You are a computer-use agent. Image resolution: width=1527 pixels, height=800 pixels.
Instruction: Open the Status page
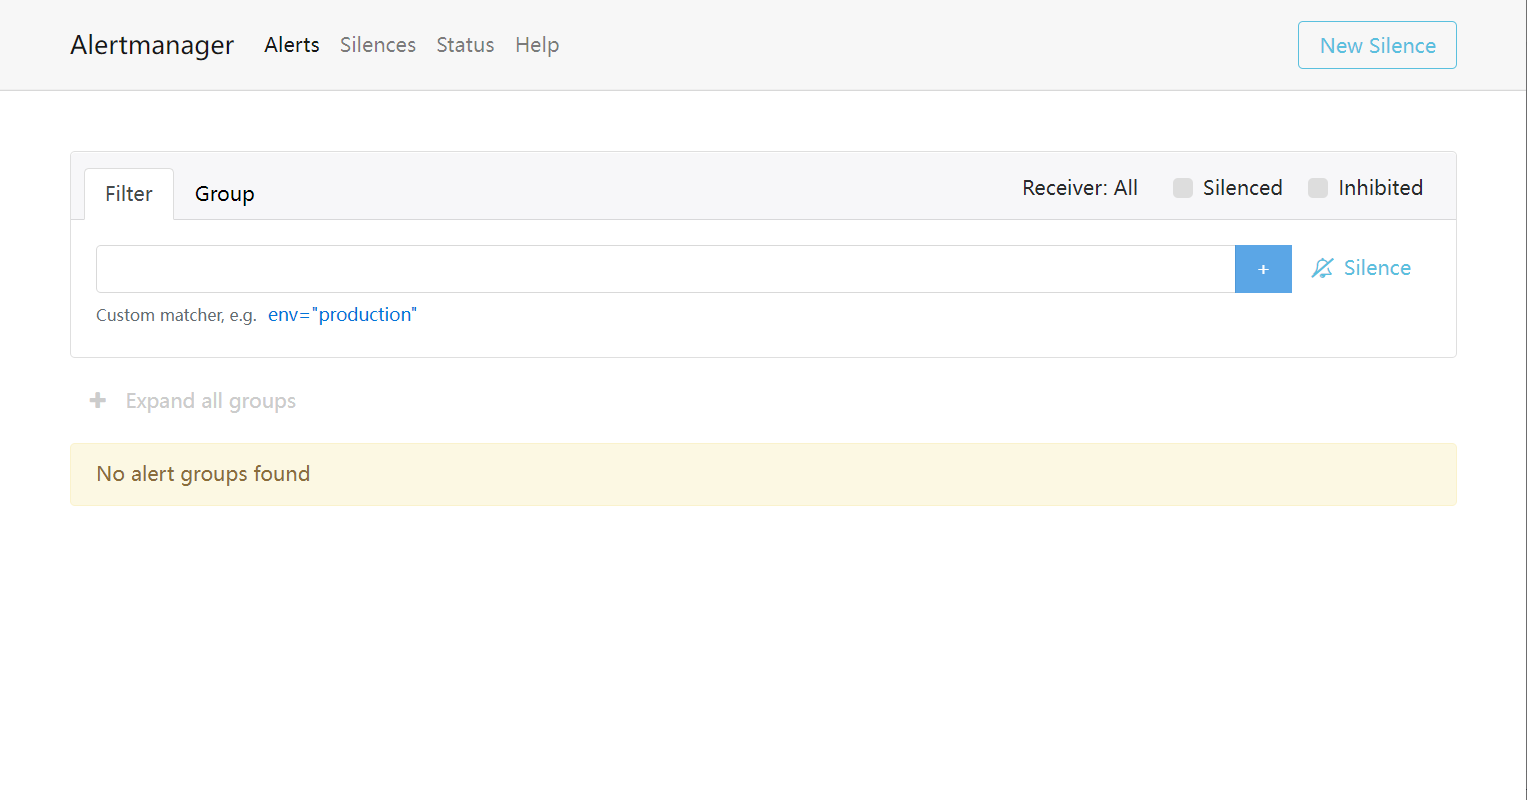[x=465, y=45]
